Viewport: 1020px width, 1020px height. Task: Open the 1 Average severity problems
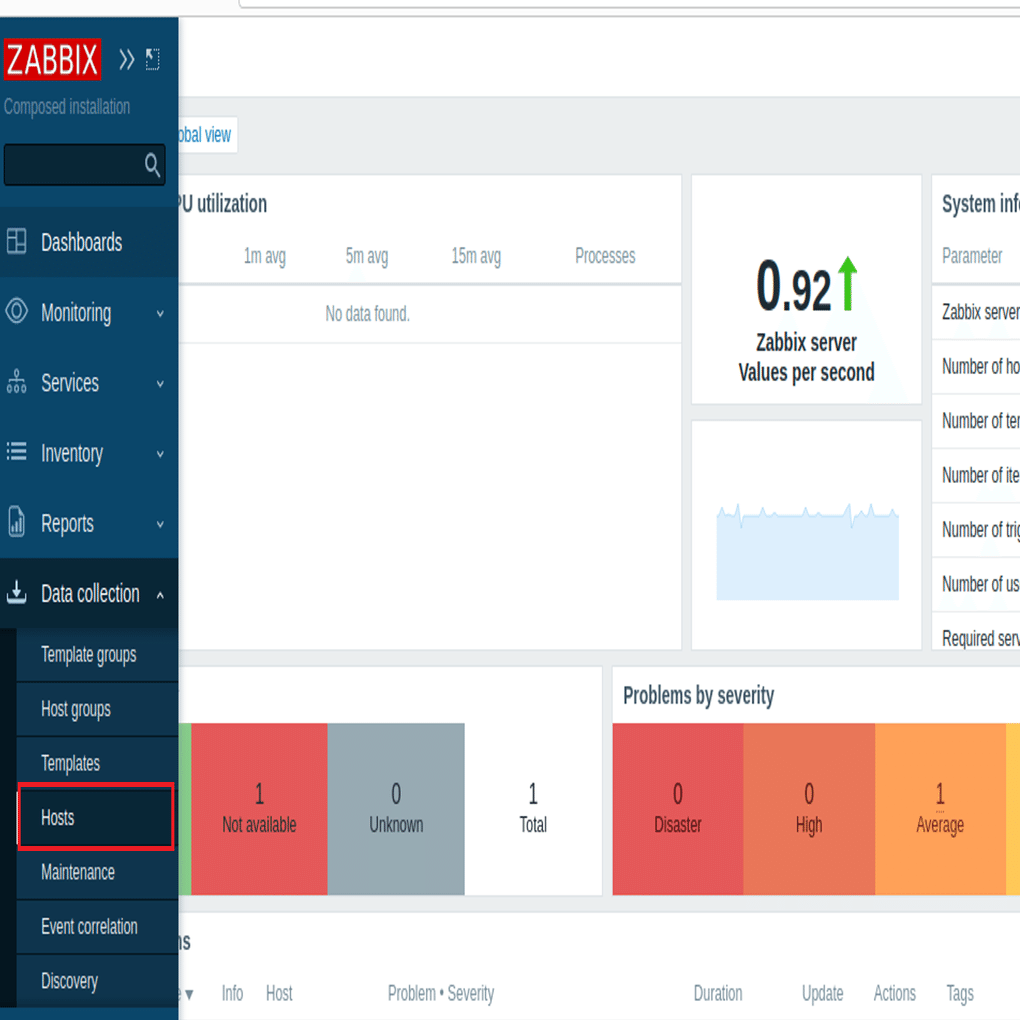[x=940, y=808]
